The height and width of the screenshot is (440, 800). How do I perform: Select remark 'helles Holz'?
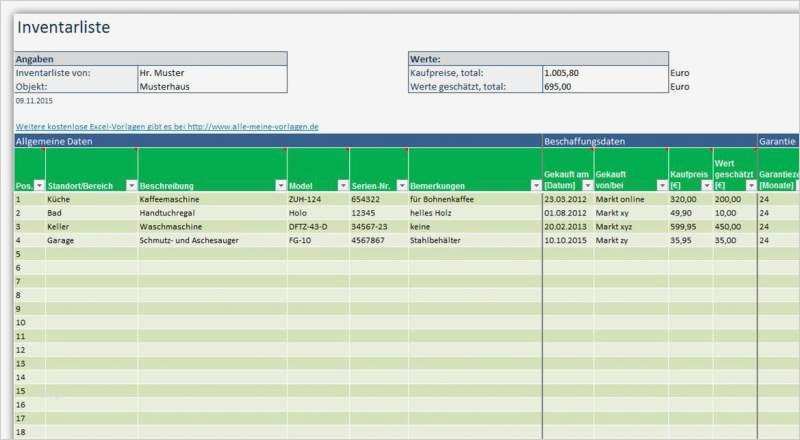click(475, 213)
